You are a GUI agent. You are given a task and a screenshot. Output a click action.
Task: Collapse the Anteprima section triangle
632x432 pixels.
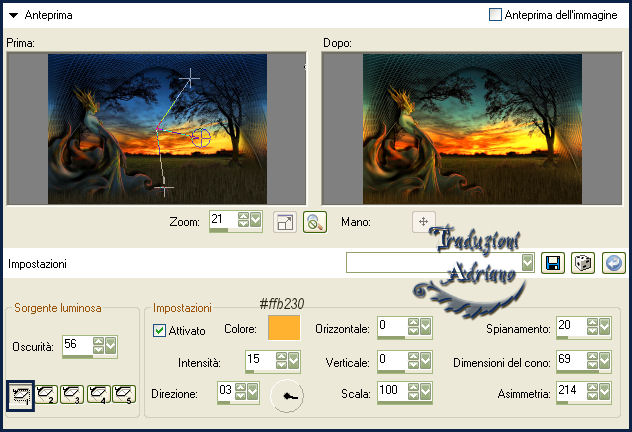[13, 16]
